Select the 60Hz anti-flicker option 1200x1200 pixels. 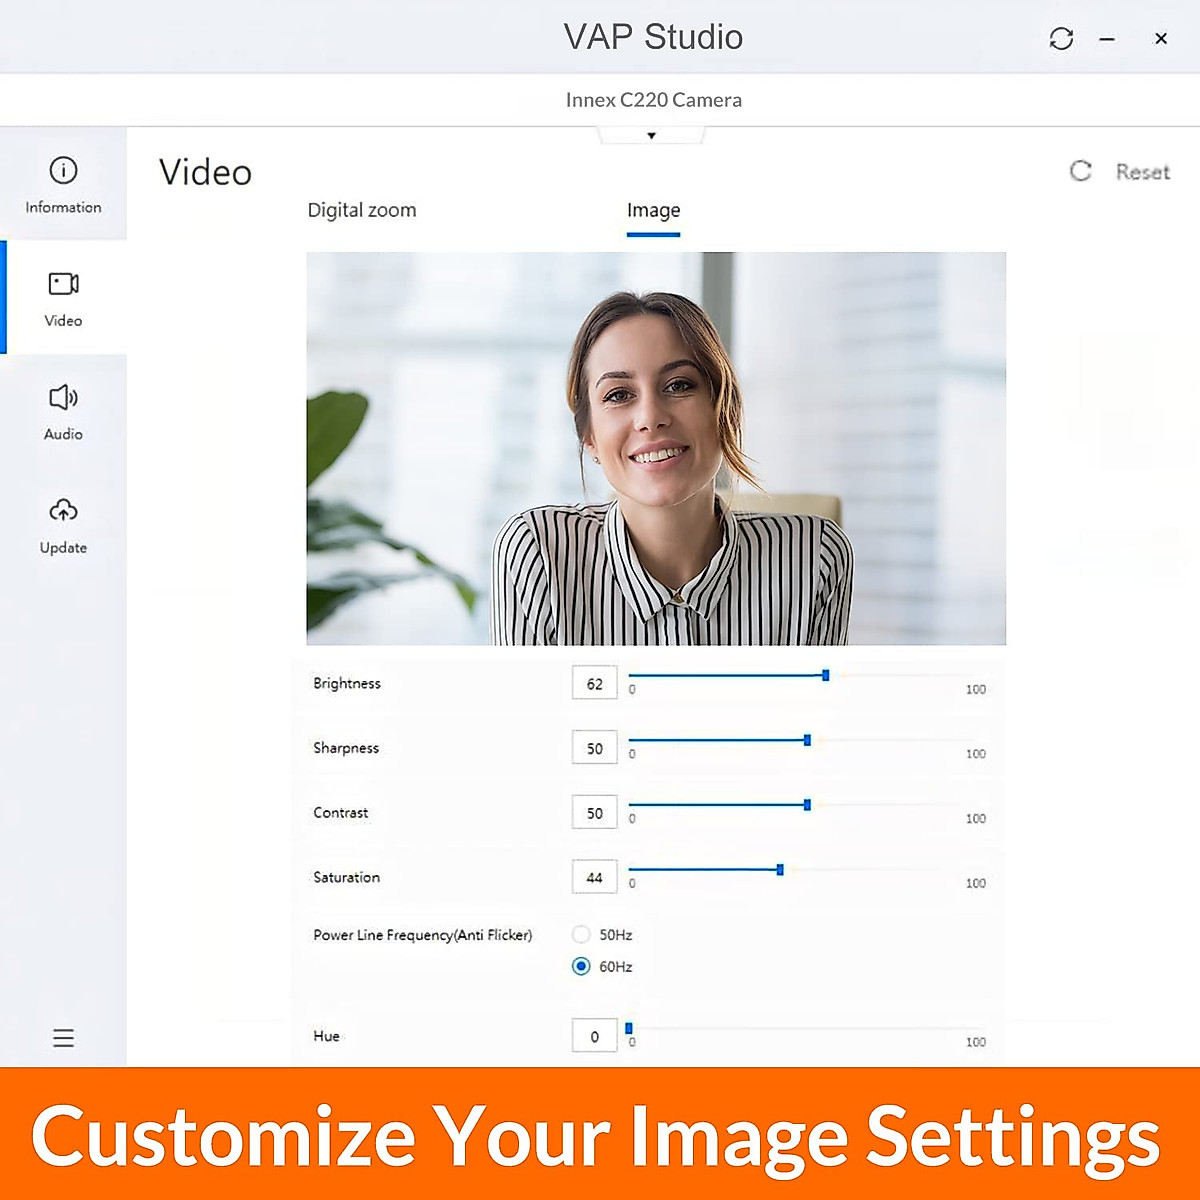pos(581,966)
